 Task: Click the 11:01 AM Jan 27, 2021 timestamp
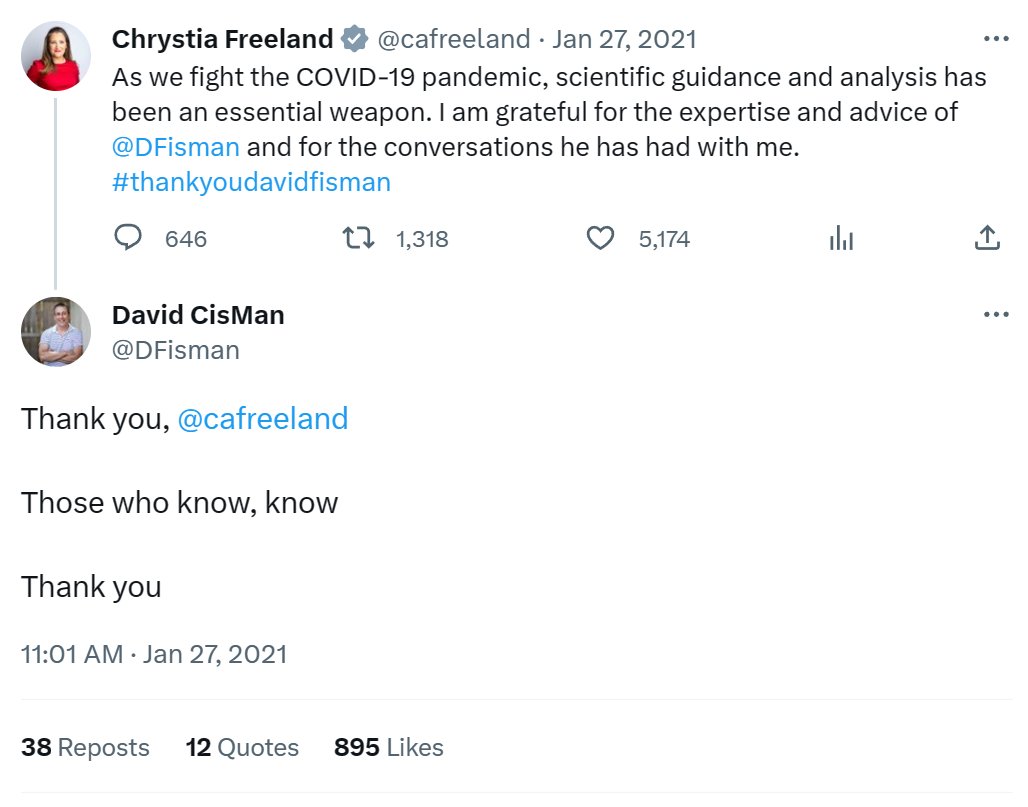pyautogui.click(x=154, y=654)
